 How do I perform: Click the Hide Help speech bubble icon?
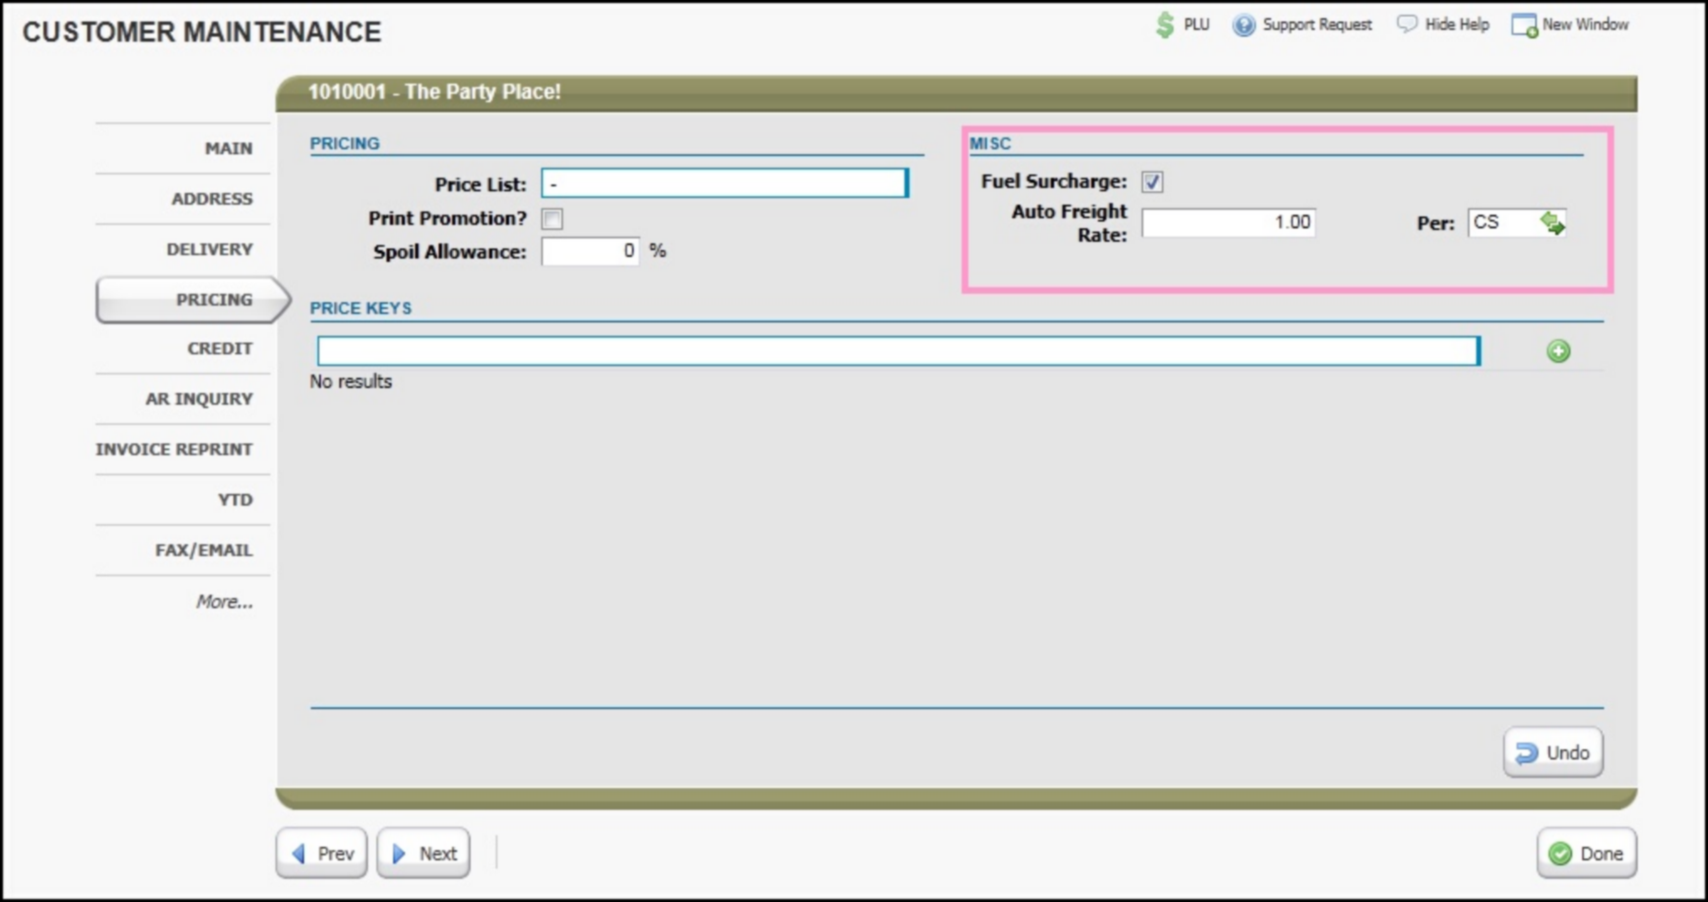(1407, 23)
